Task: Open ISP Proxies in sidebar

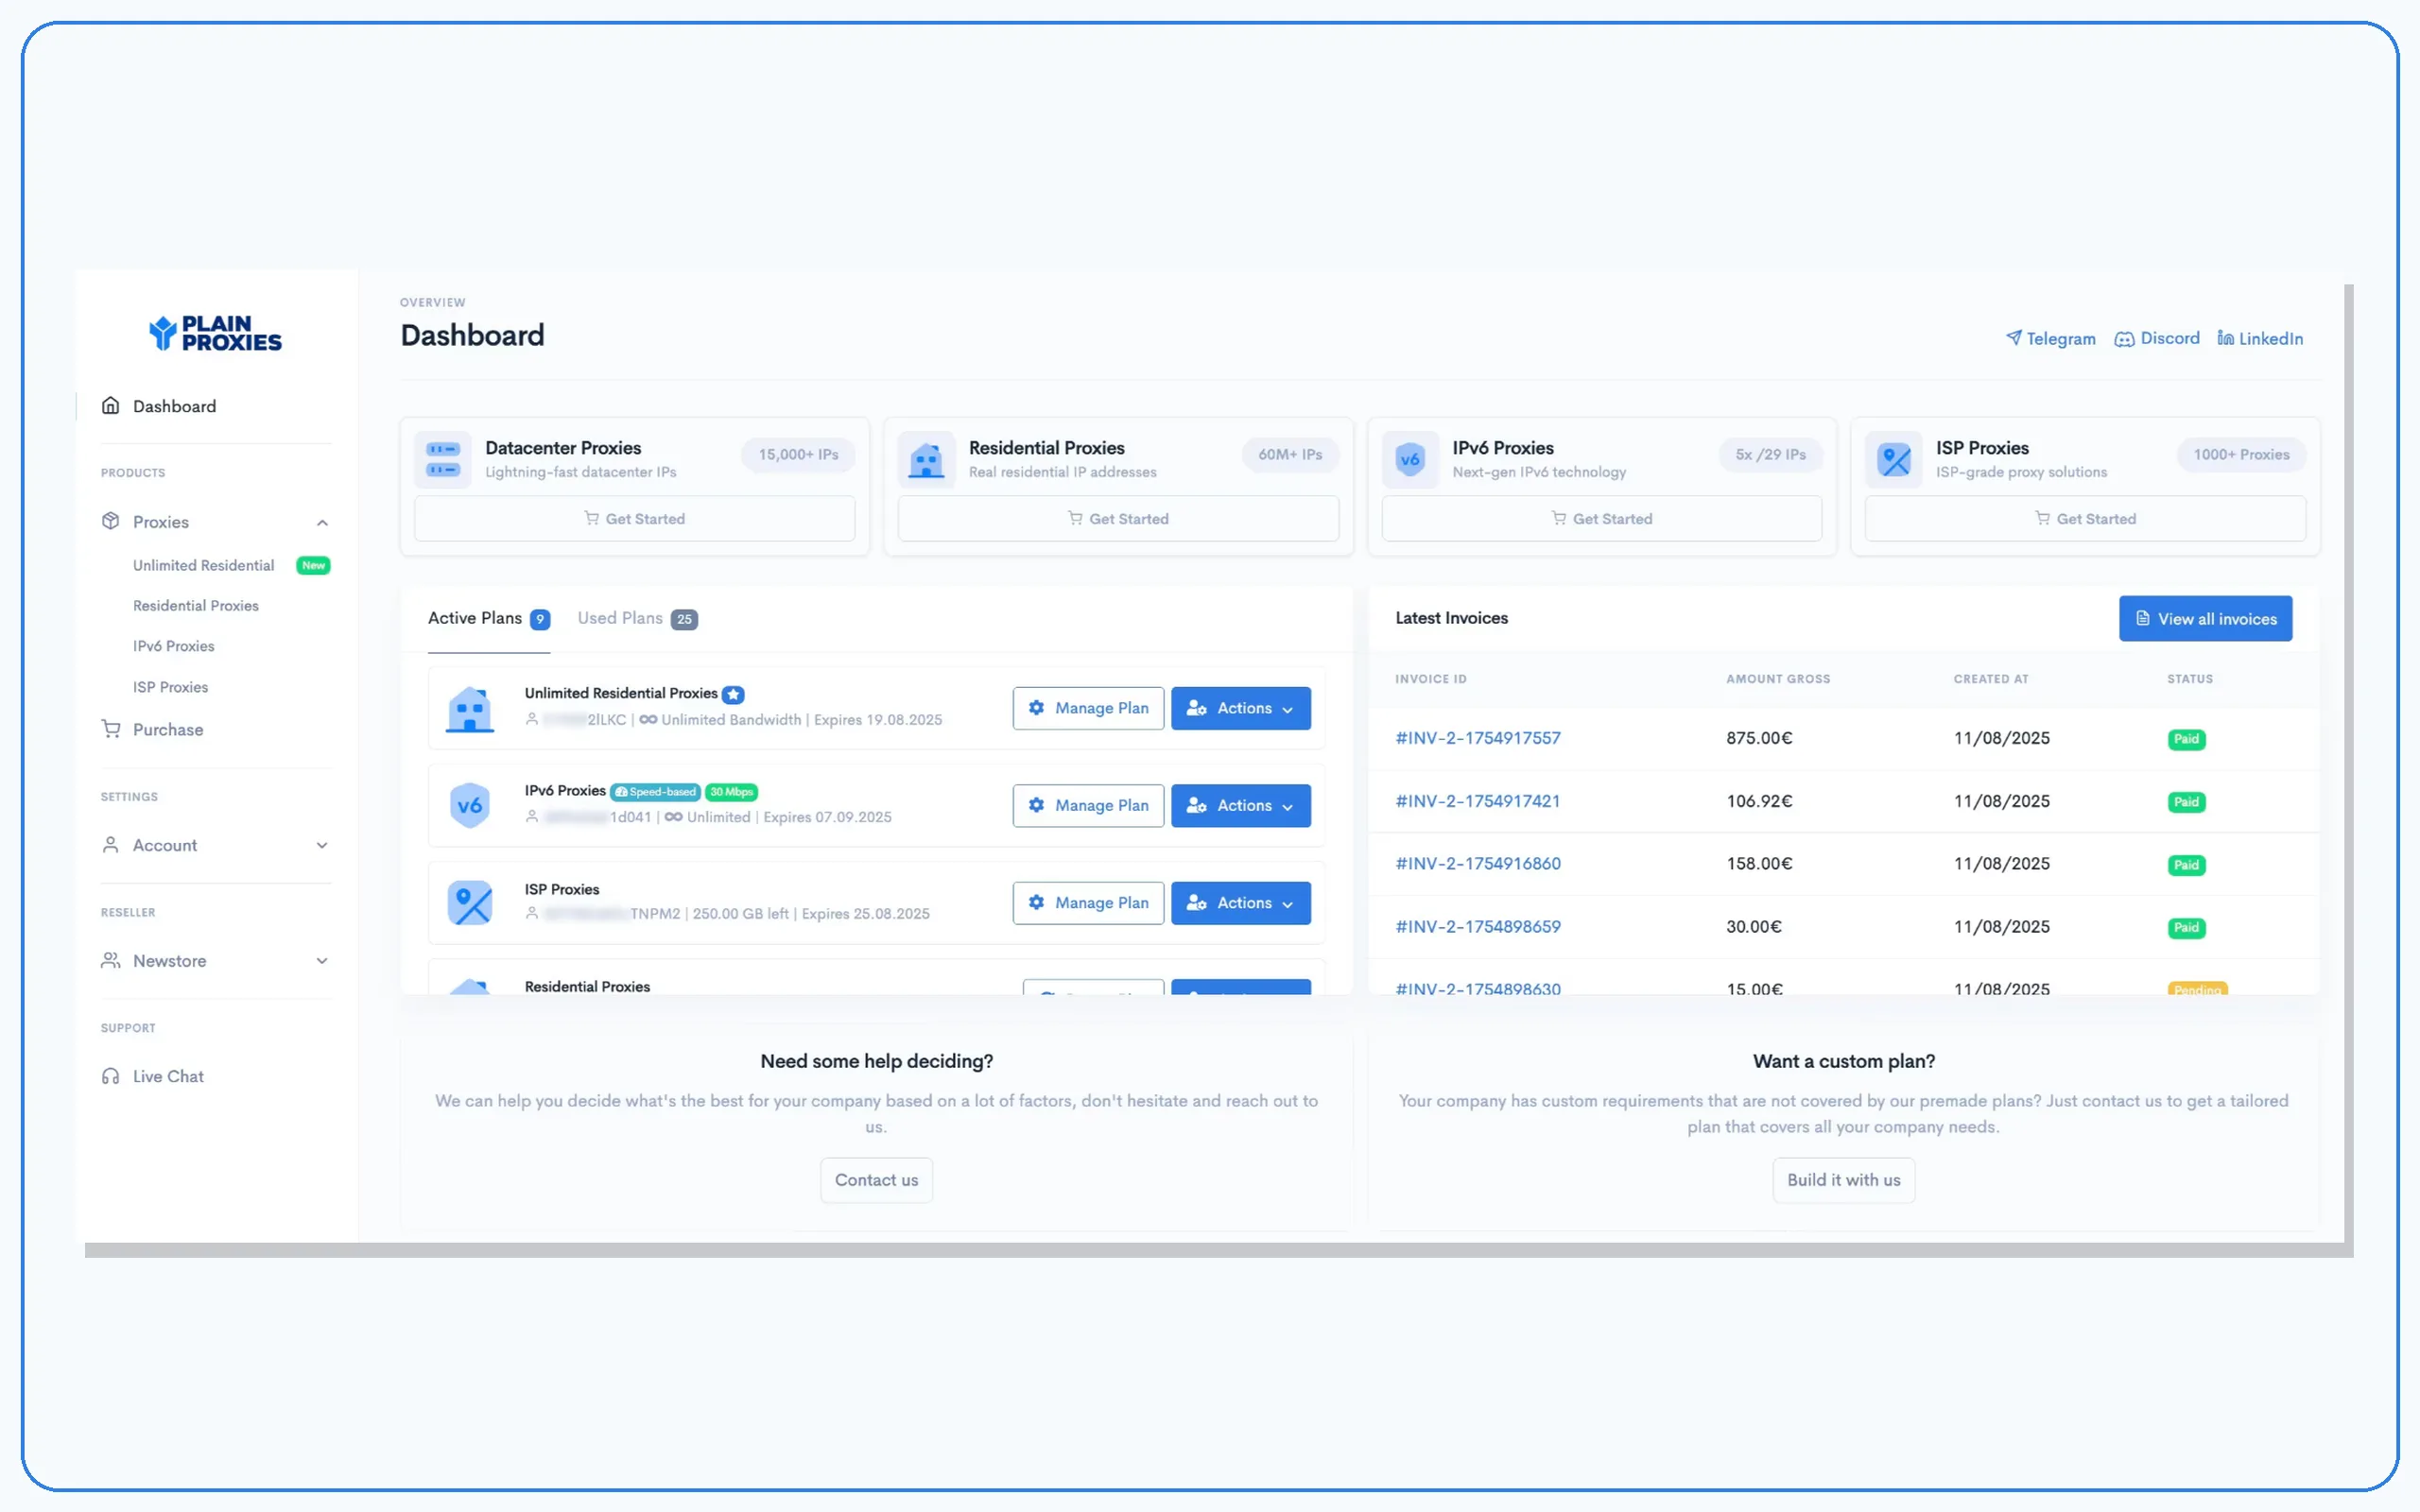Action: 171,687
